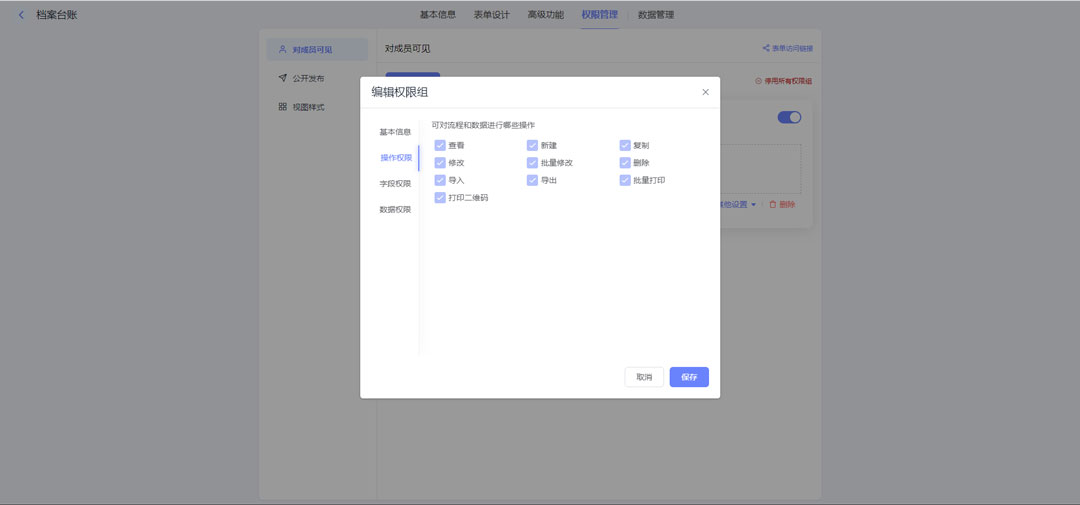Click the share icon for 表单访问链接
1080x505 pixels.
coord(765,48)
